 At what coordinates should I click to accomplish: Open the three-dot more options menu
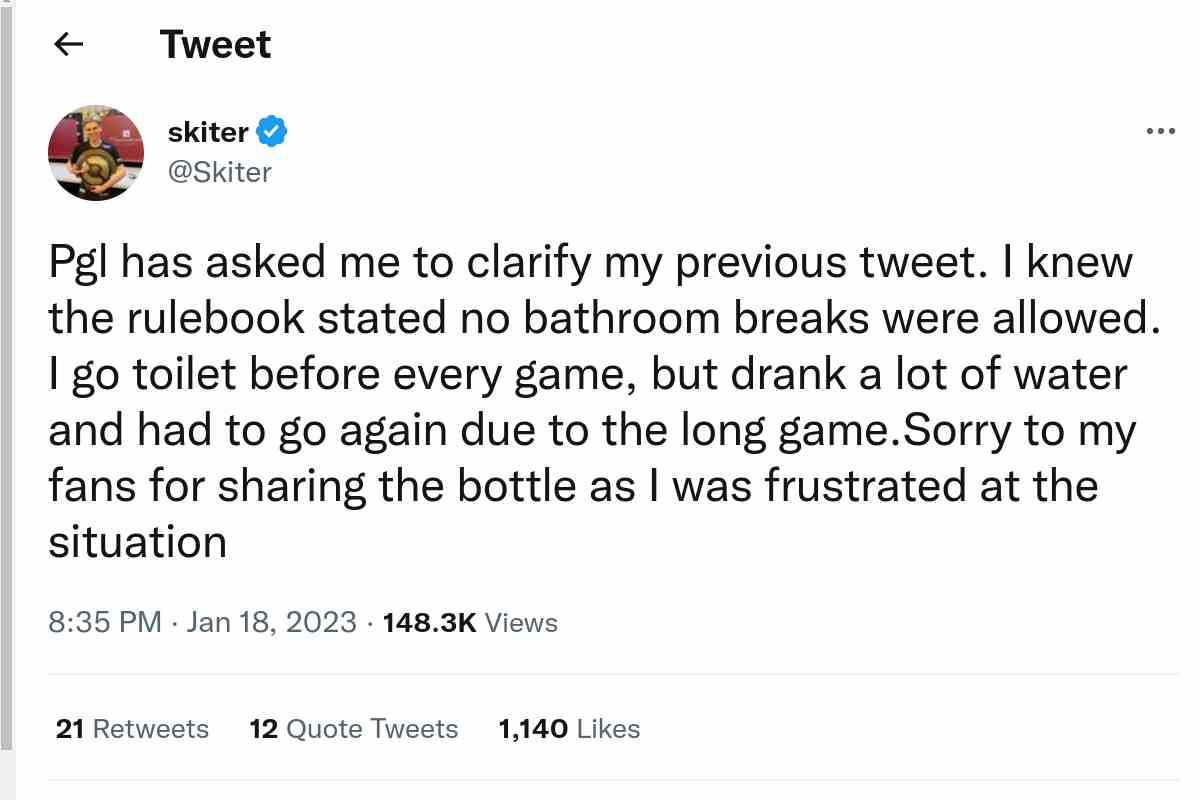tap(1160, 131)
